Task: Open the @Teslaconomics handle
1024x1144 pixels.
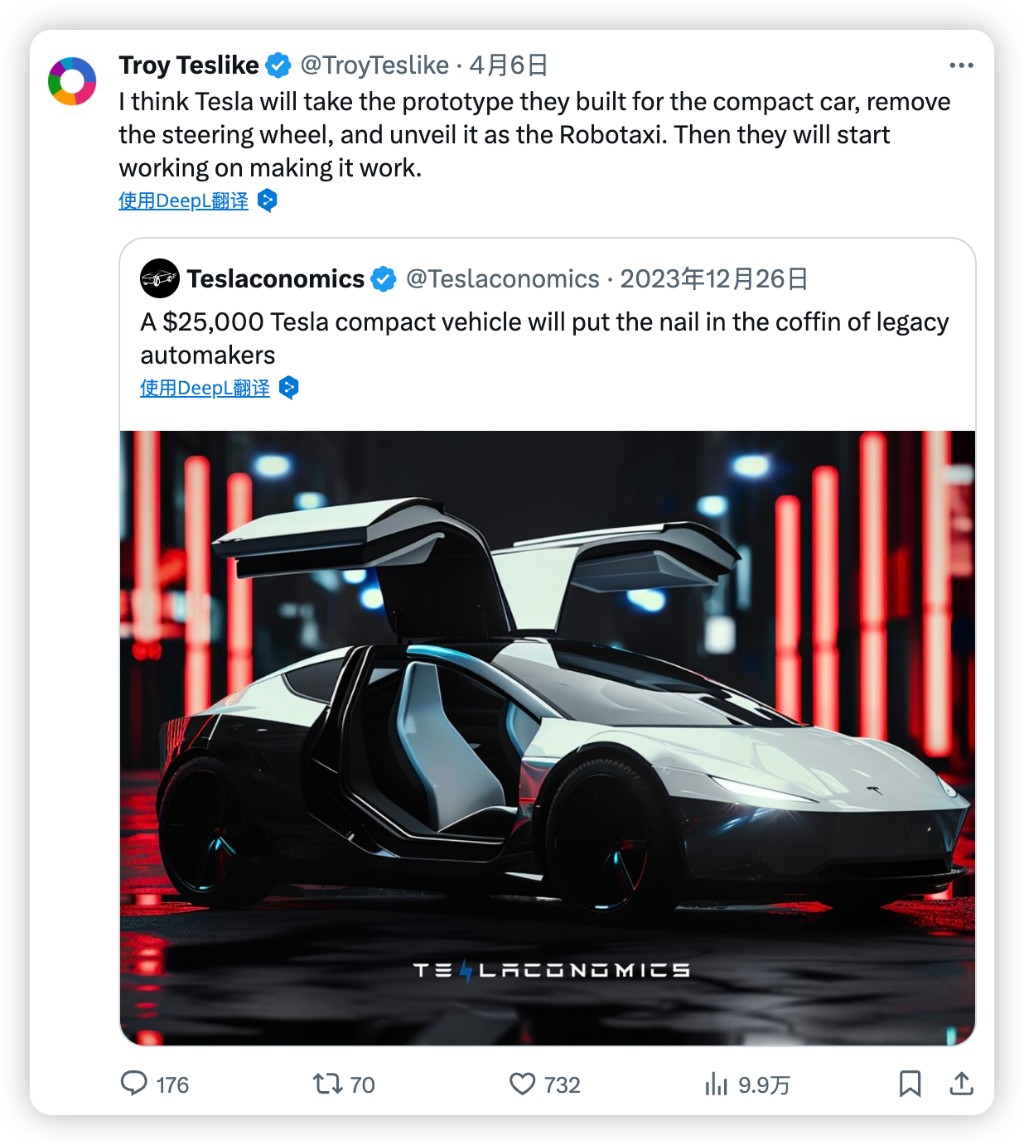Action: (502, 279)
